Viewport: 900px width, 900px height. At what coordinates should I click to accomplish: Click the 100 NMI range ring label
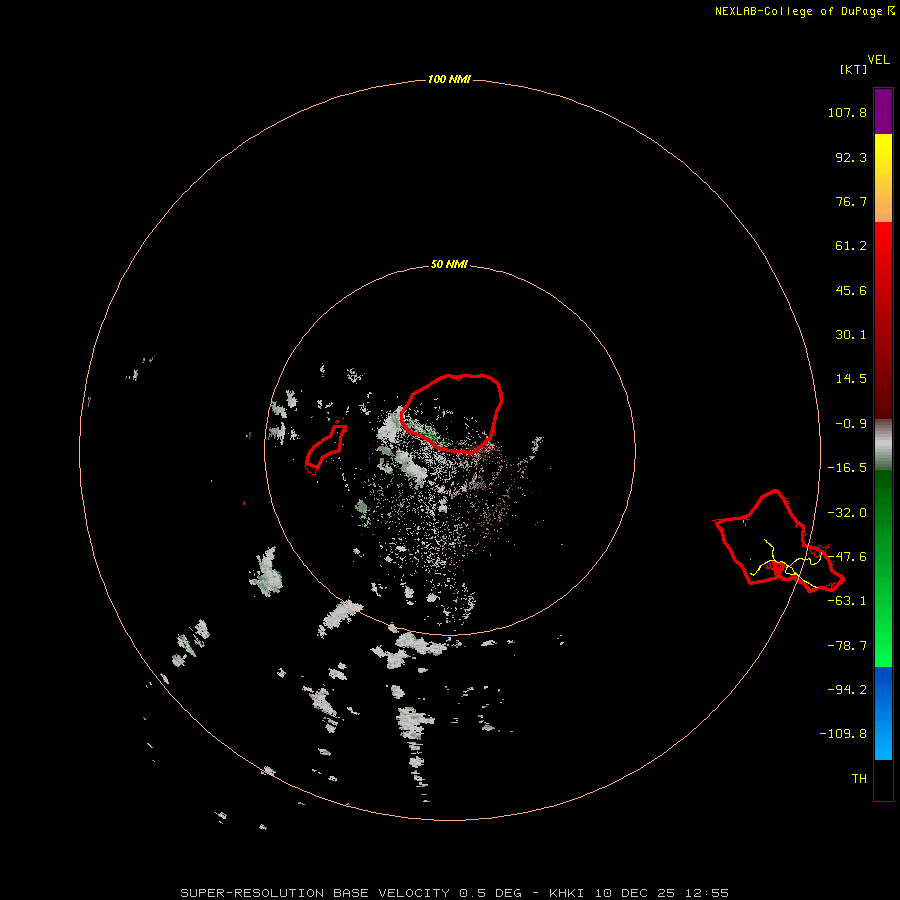point(449,79)
